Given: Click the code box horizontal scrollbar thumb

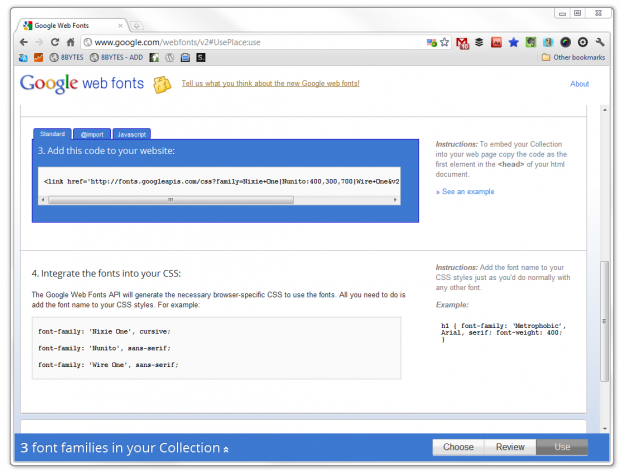Looking at the screenshot, I should click(x=171, y=200).
